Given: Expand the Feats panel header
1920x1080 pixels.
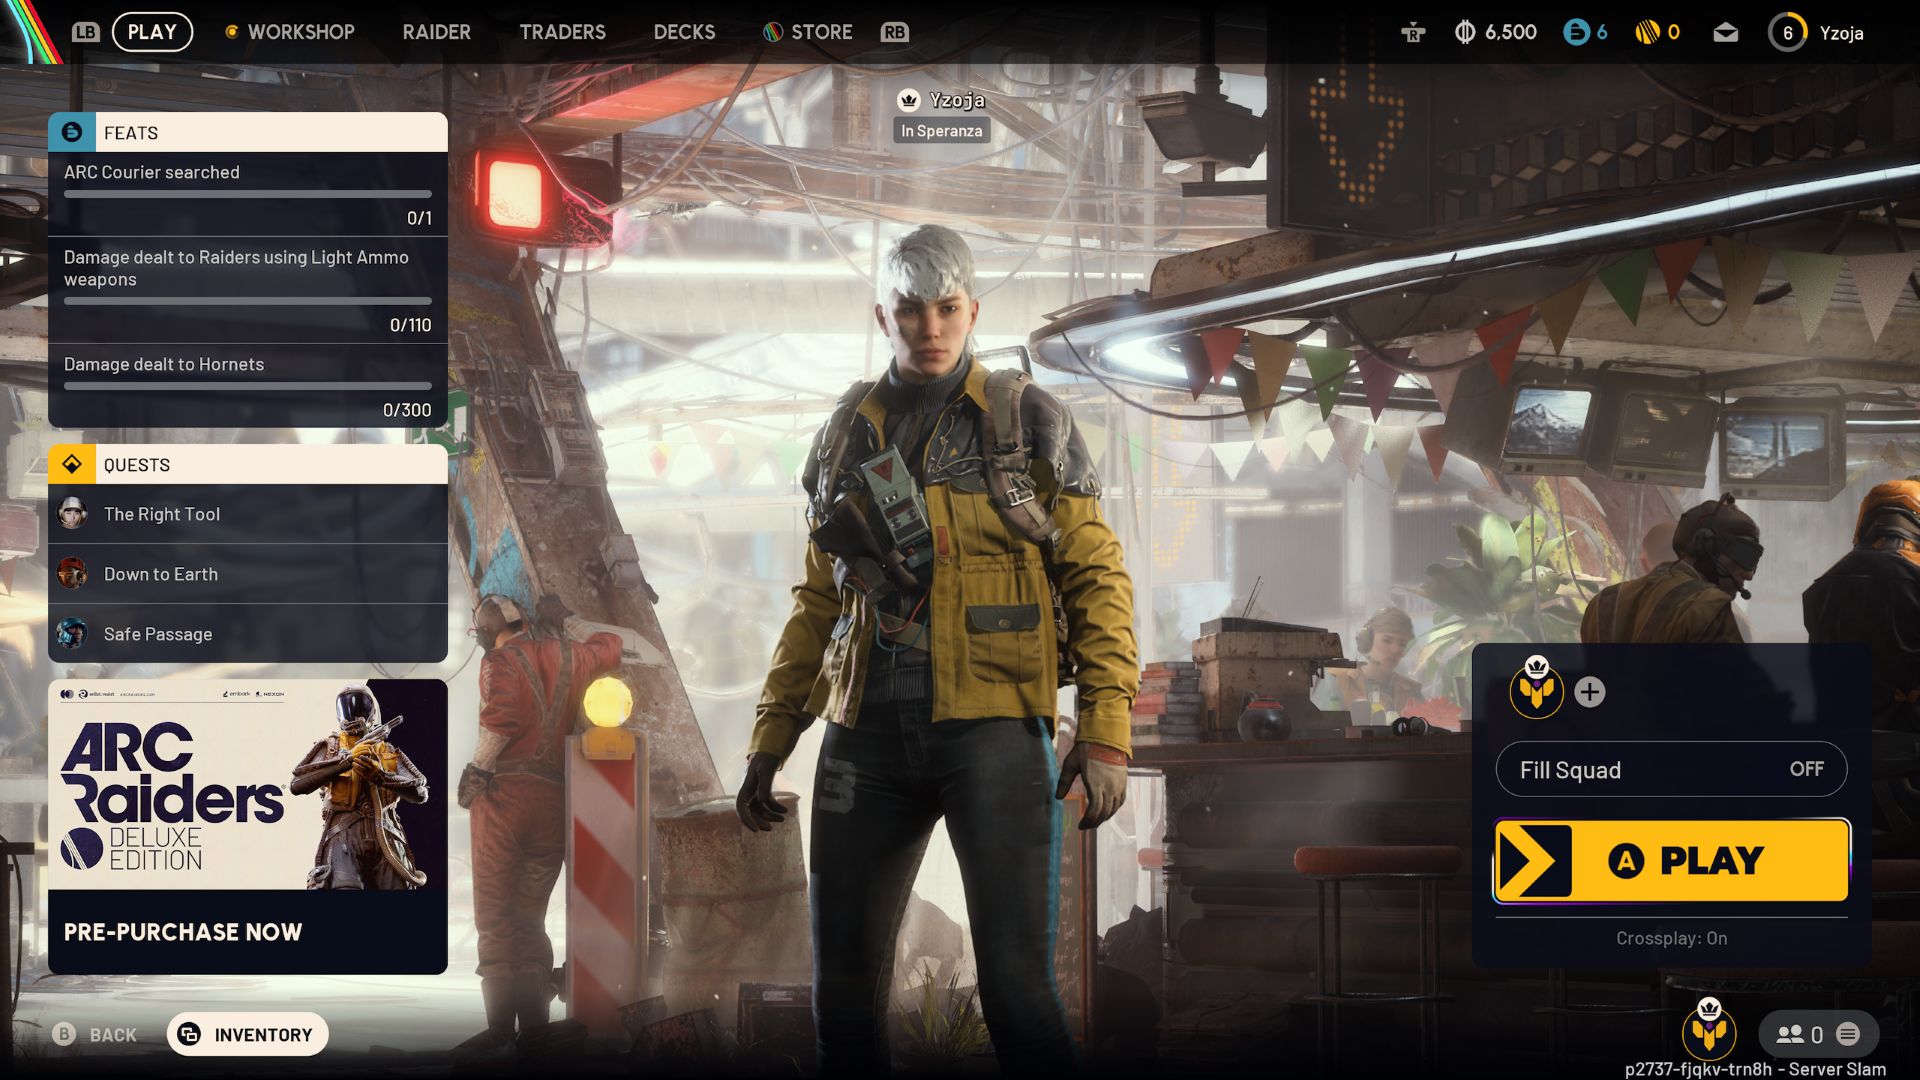Looking at the screenshot, I should [247, 133].
